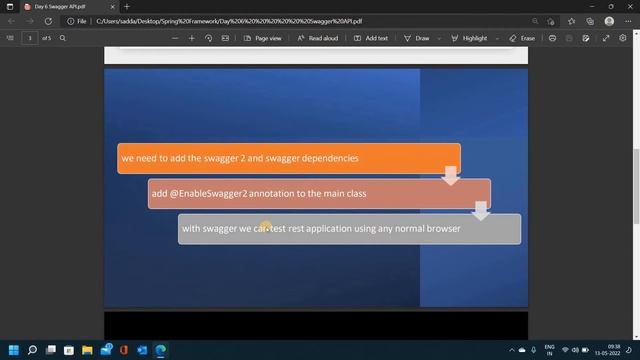Image resolution: width=640 pixels, height=360 pixels.
Task: Expand the Draw tool options dropdown
Action: (439, 38)
